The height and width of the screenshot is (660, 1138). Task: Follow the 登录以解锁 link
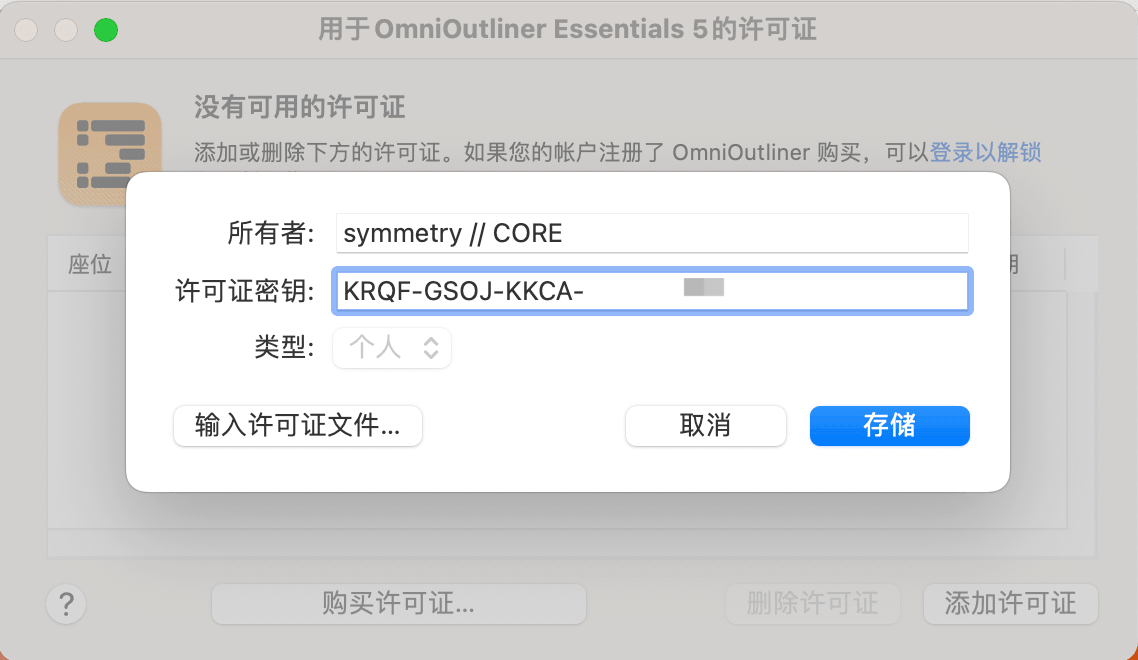pyautogui.click(x=986, y=152)
